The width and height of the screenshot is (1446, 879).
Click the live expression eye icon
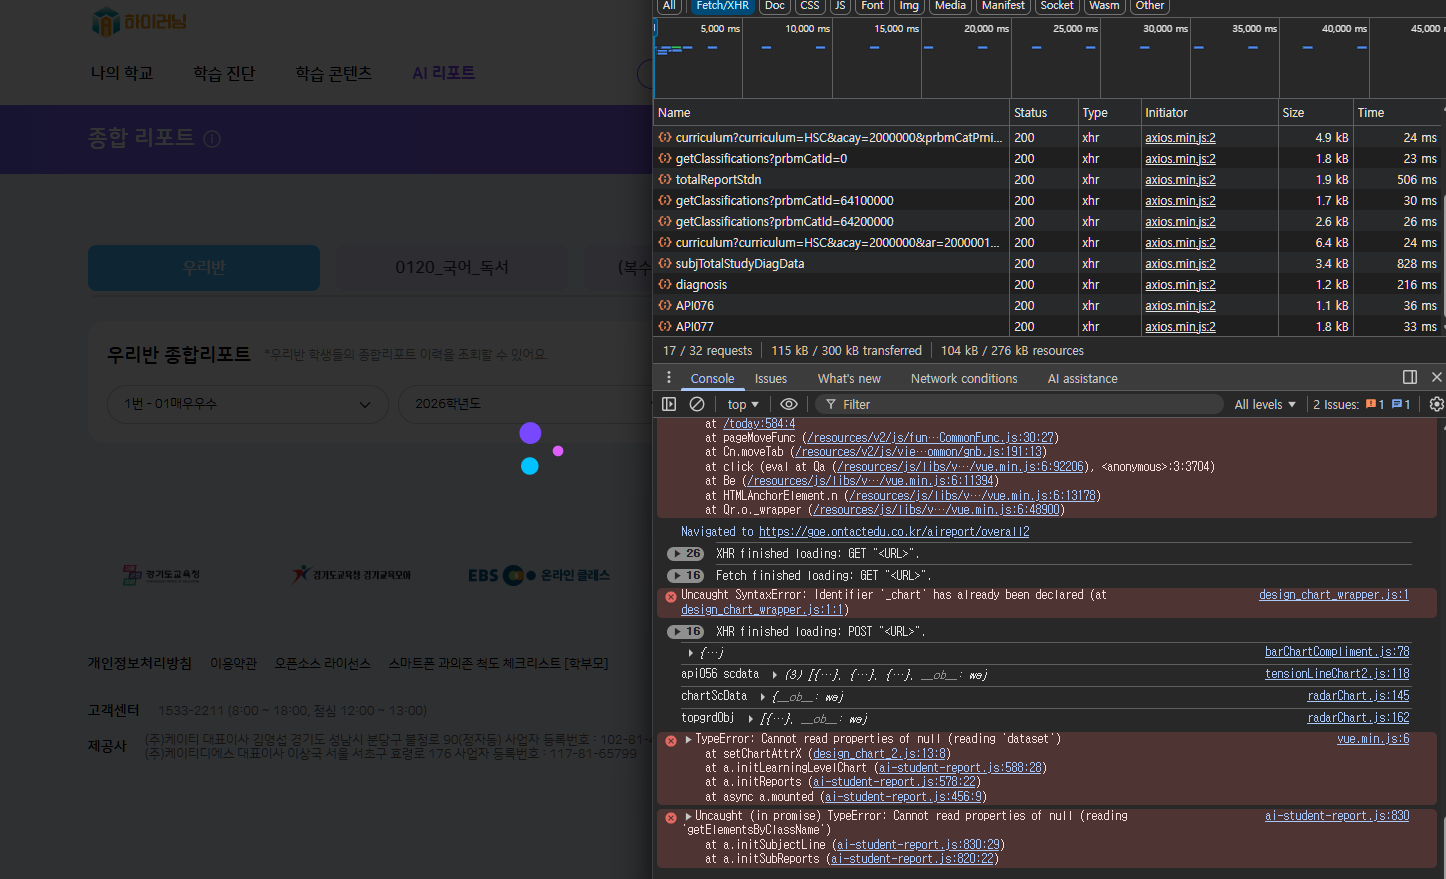click(789, 404)
